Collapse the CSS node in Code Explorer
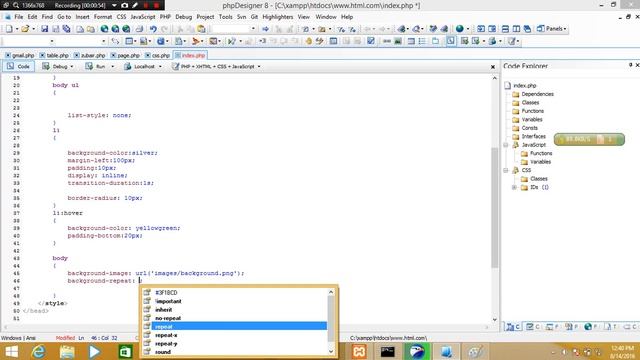Viewport: 640px width, 360px height. coord(506,170)
